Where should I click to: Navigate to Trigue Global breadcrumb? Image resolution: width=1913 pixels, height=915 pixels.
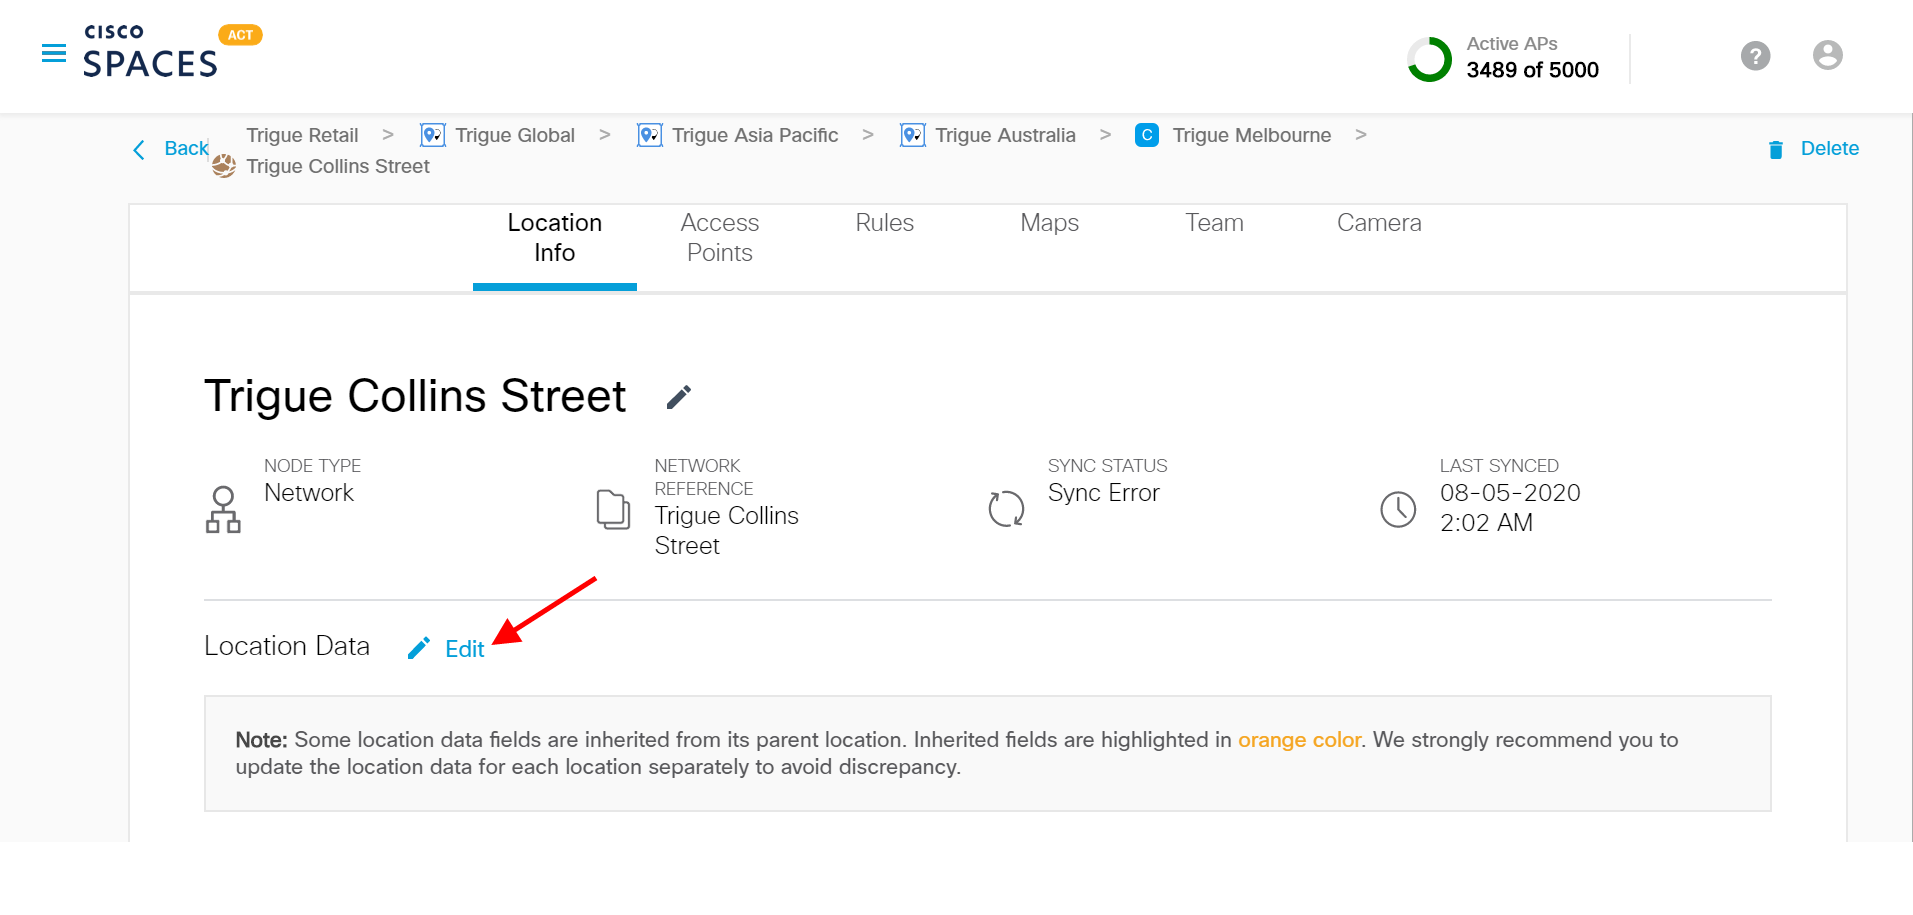click(514, 135)
